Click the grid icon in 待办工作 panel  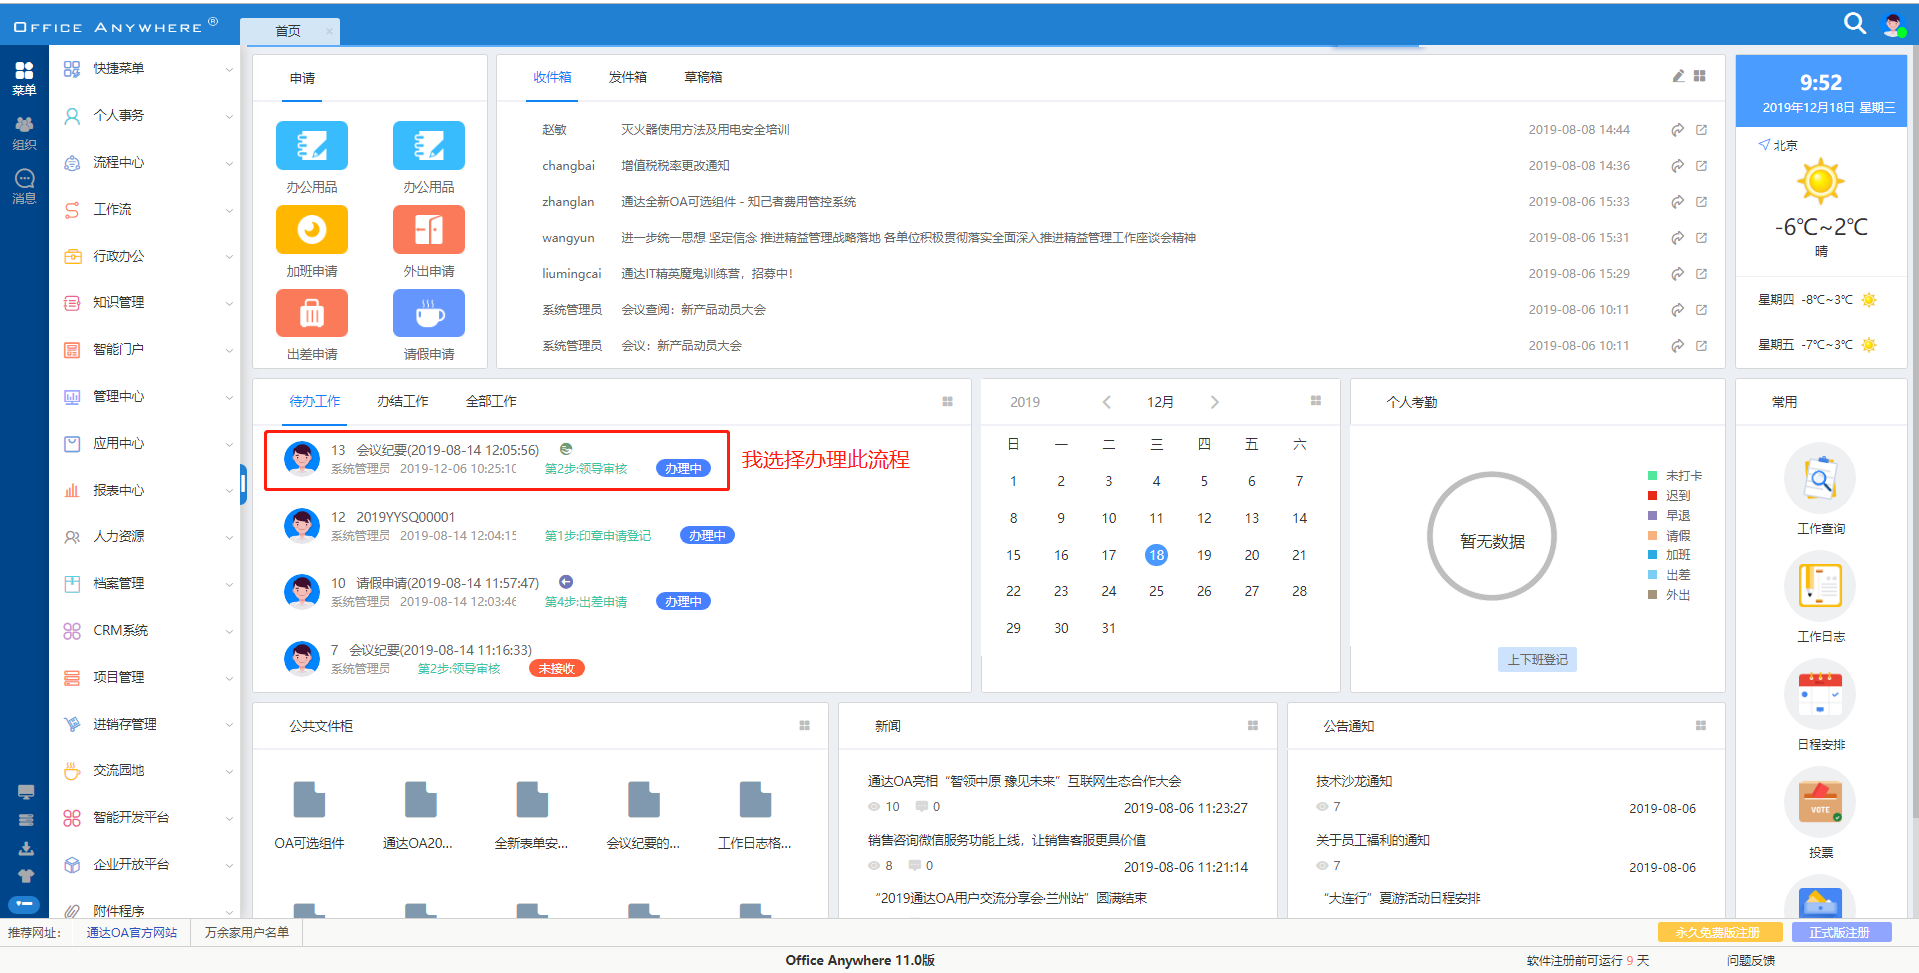tap(947, 401)
